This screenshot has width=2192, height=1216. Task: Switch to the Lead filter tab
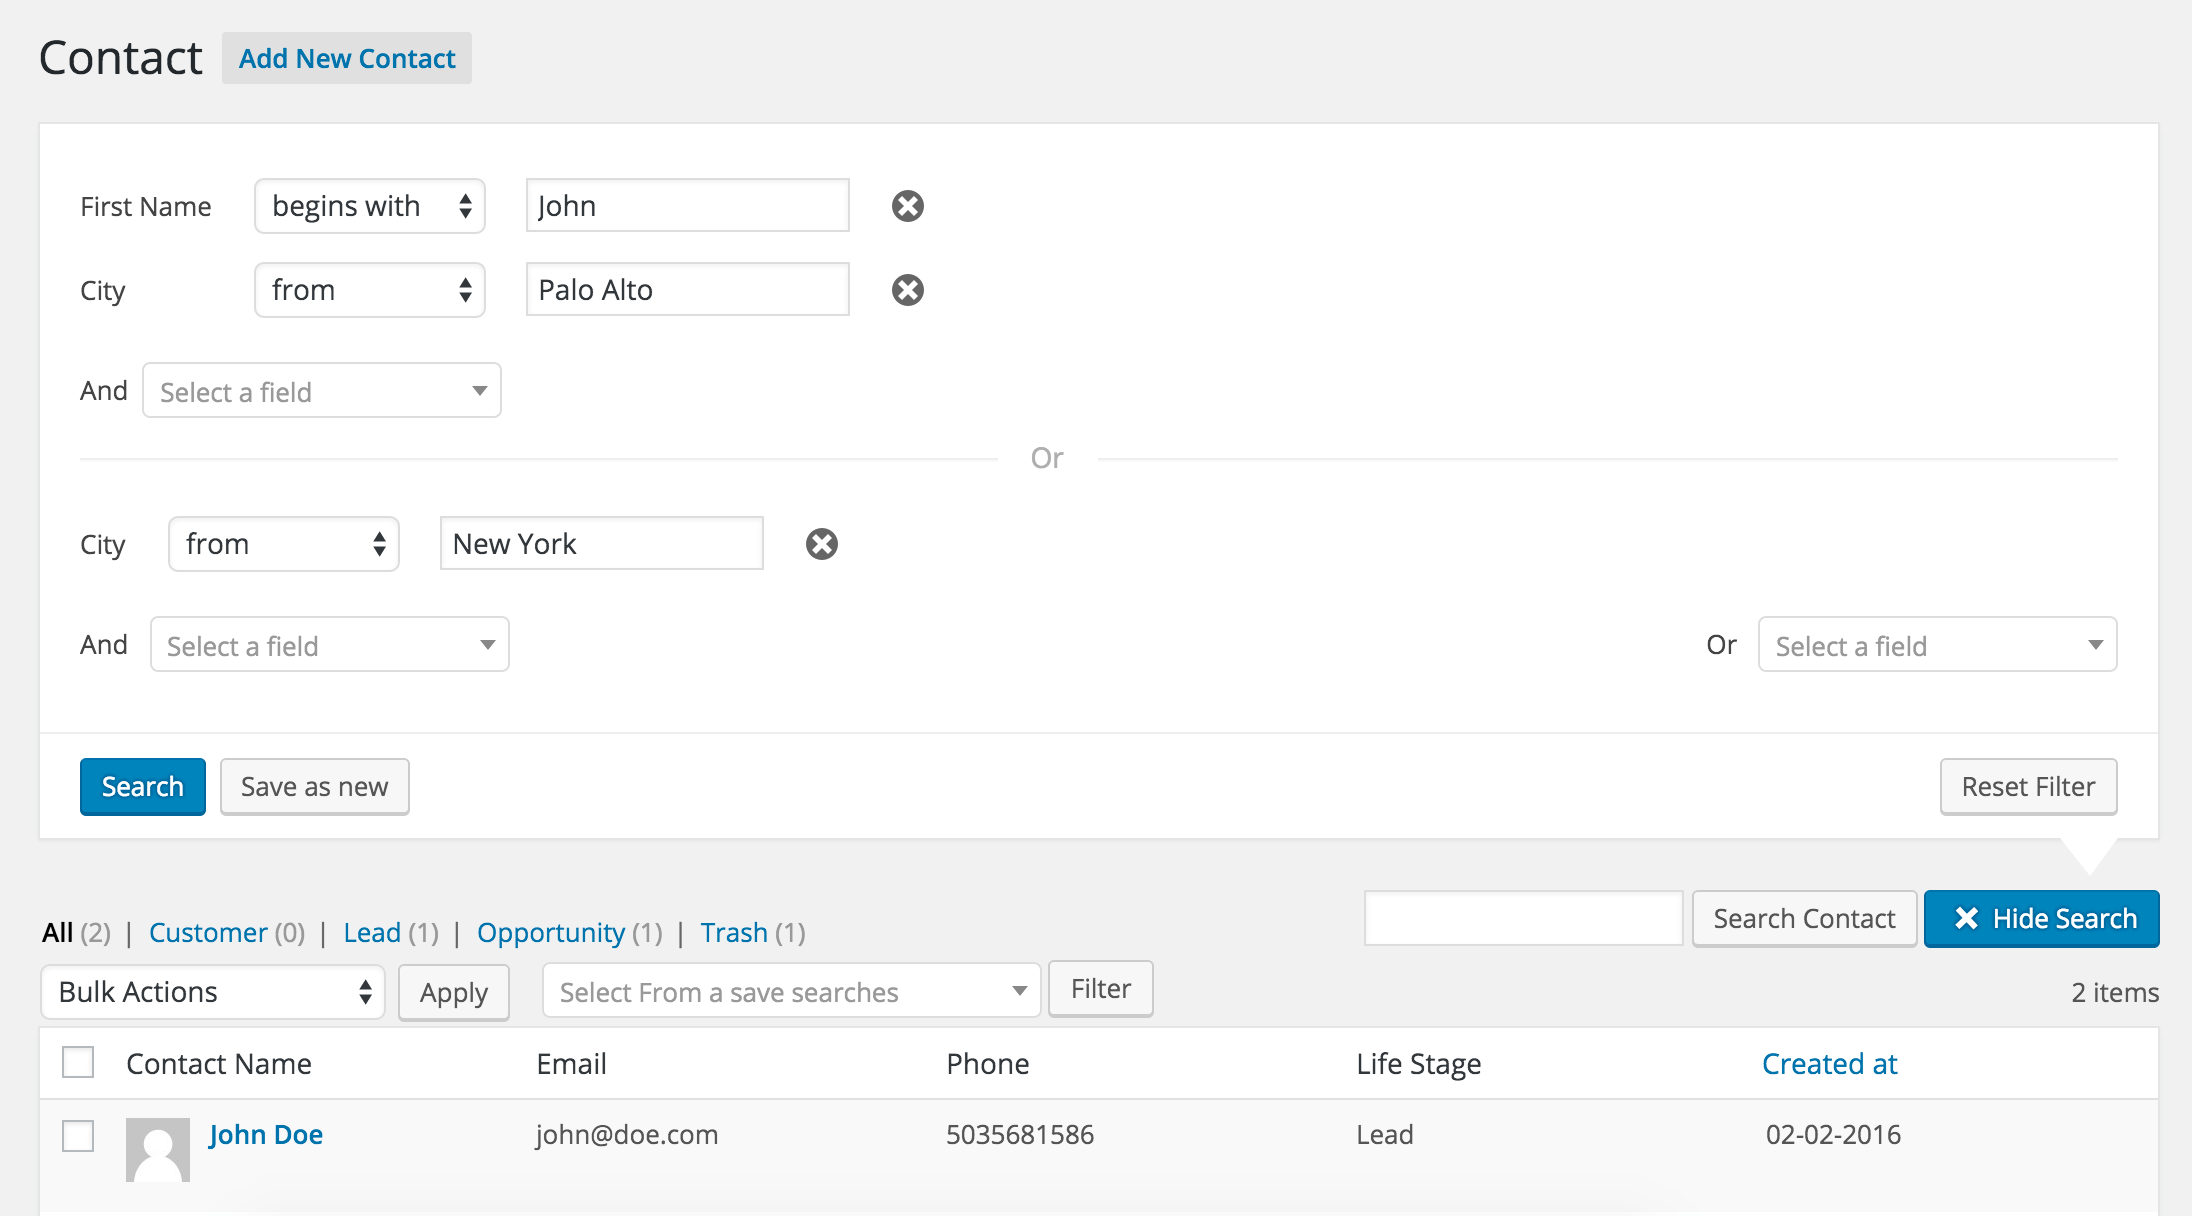pos(371,933)
